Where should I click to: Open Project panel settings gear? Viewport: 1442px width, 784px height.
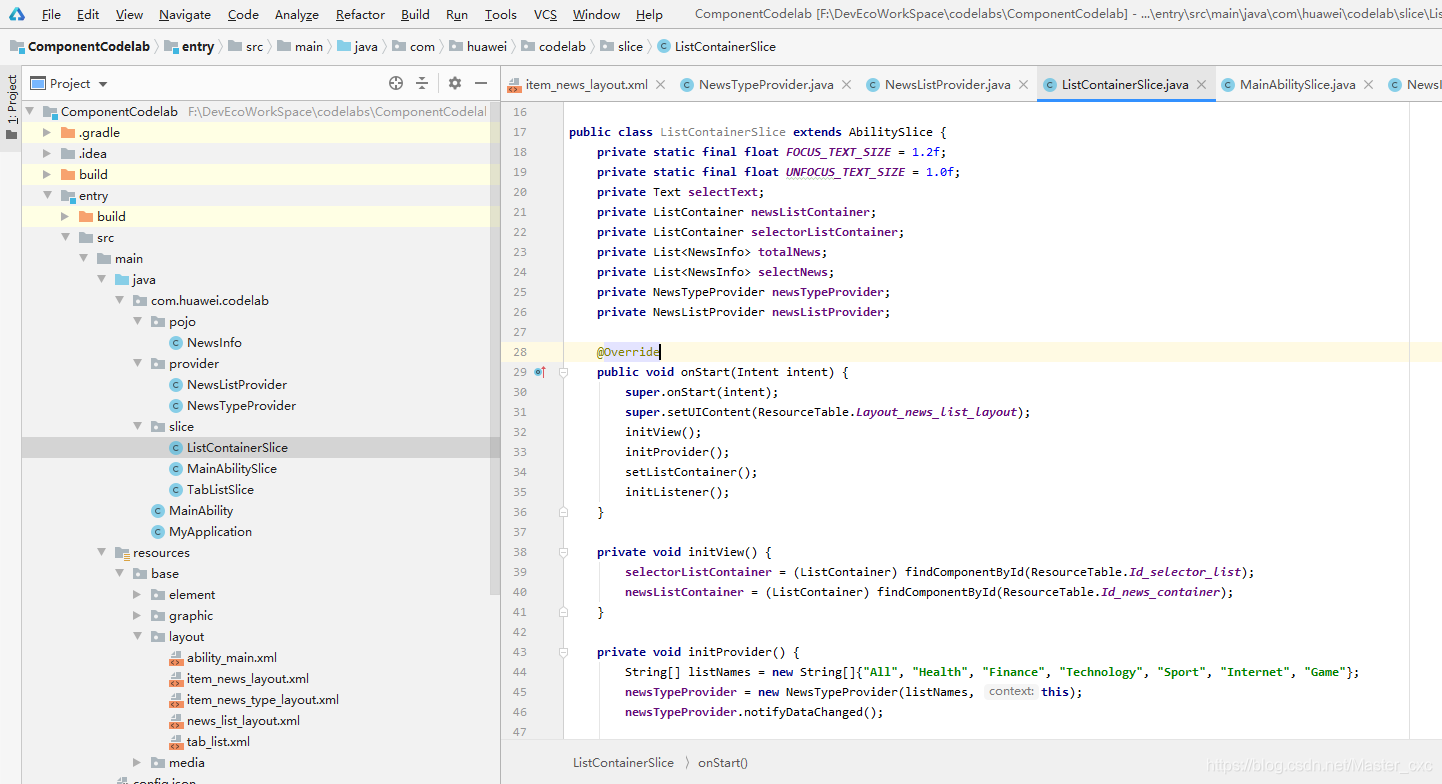(x=455, y=83)
